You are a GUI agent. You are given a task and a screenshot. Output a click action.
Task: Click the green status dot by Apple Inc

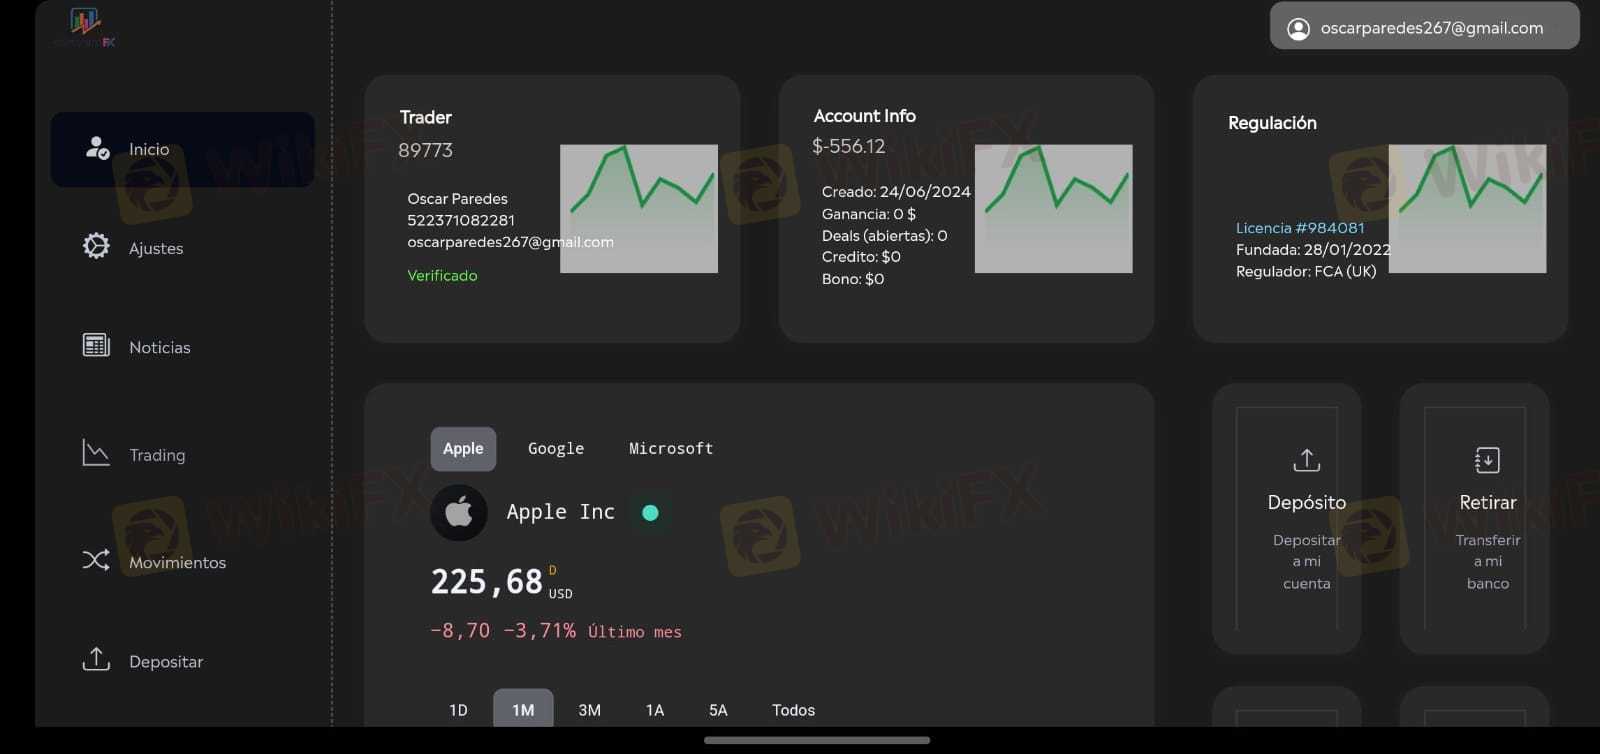[650, 513]
